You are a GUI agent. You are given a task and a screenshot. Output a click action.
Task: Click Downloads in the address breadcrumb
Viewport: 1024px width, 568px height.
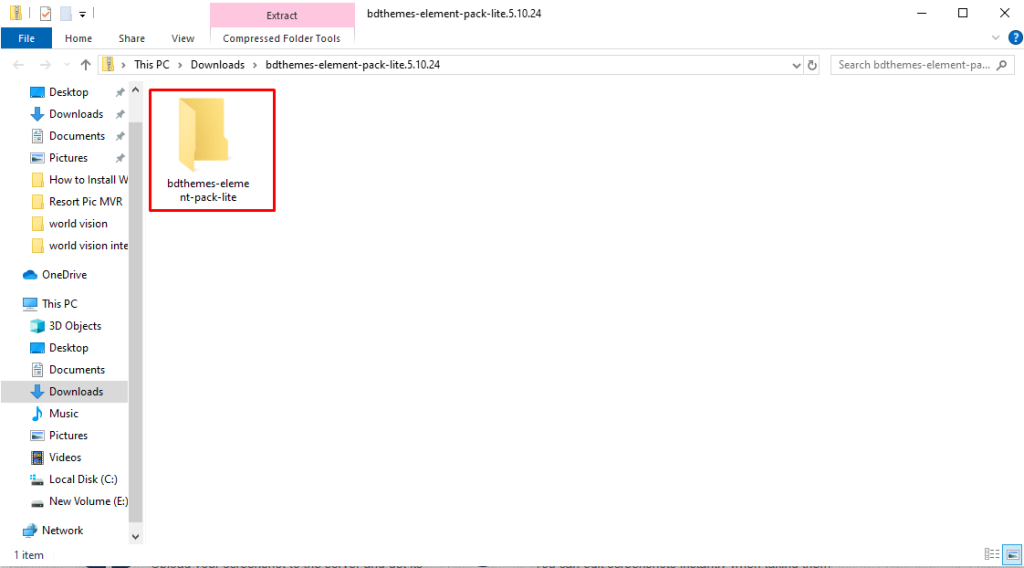coord(217,65)
